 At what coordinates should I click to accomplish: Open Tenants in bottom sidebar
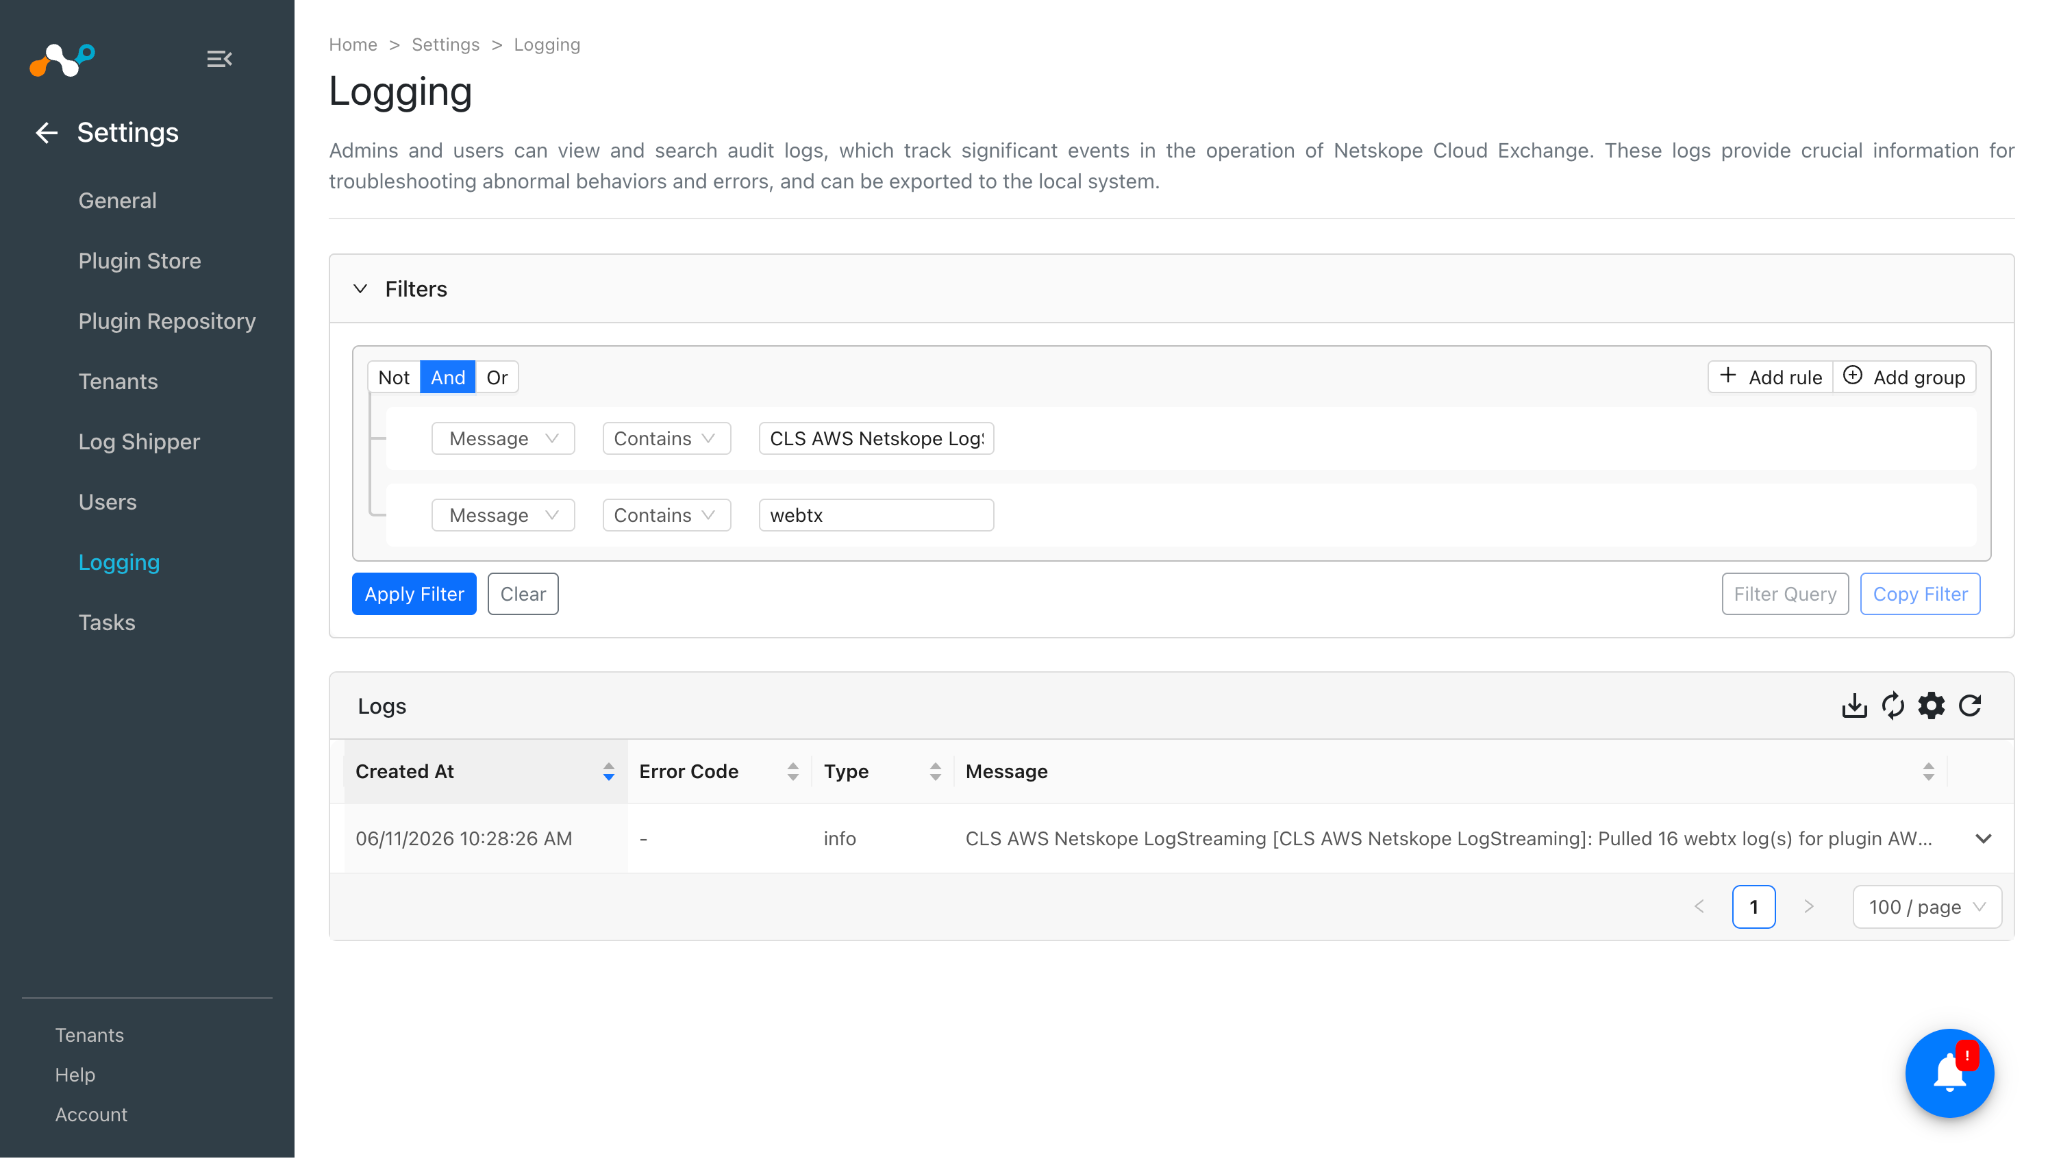click(x=89, y=1036)
